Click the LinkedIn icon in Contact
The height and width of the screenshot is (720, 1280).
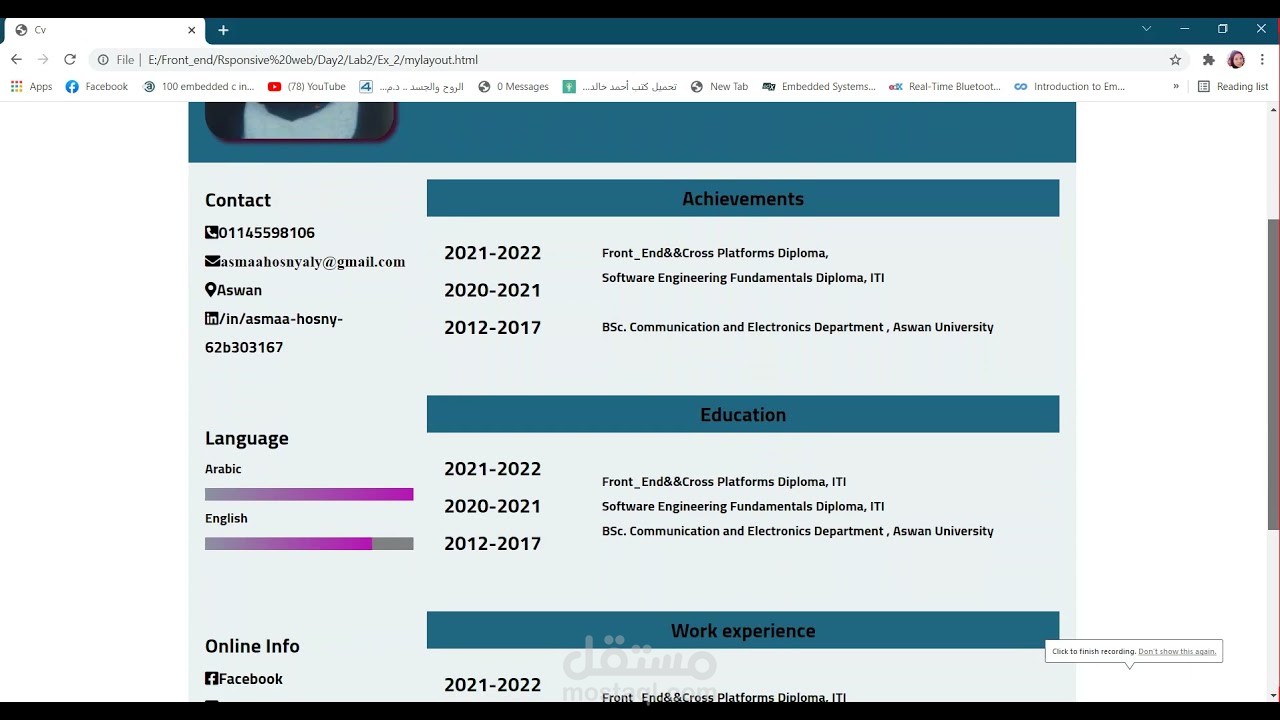(x=211, y=318)
